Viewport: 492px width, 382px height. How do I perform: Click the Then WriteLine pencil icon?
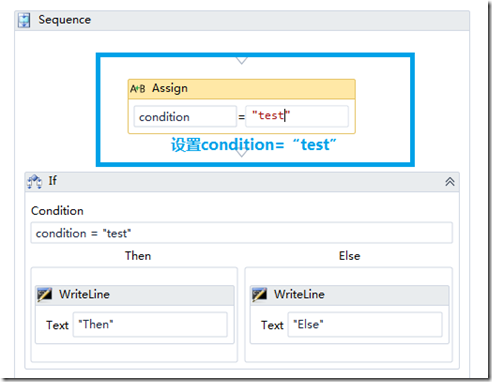click(x=45, y=294)
